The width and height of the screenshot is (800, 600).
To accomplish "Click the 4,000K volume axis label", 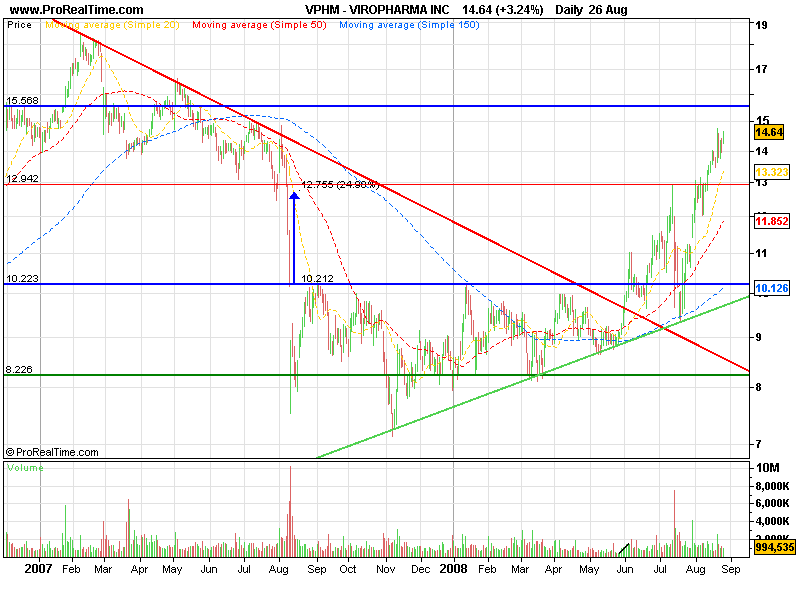I will click(x=772, y=521).
